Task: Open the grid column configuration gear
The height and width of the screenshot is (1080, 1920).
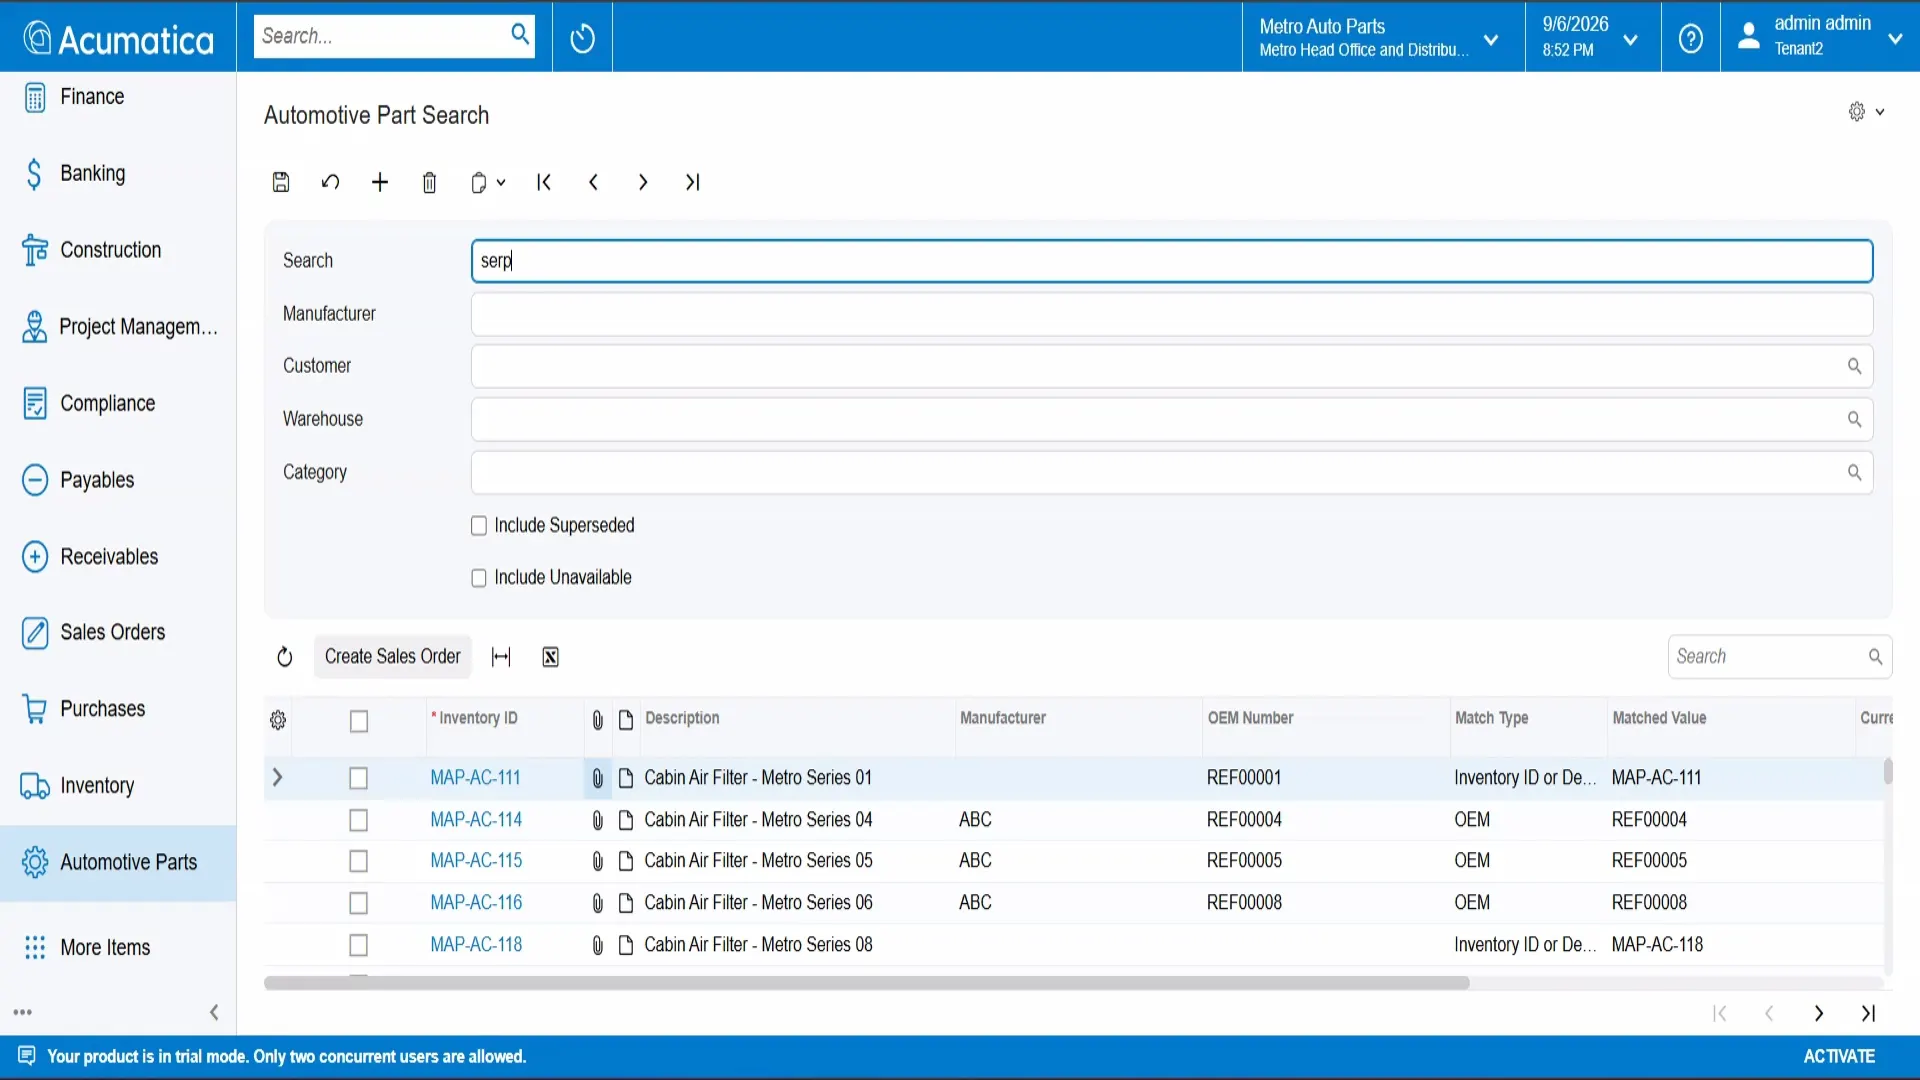Action: [278, 720]
